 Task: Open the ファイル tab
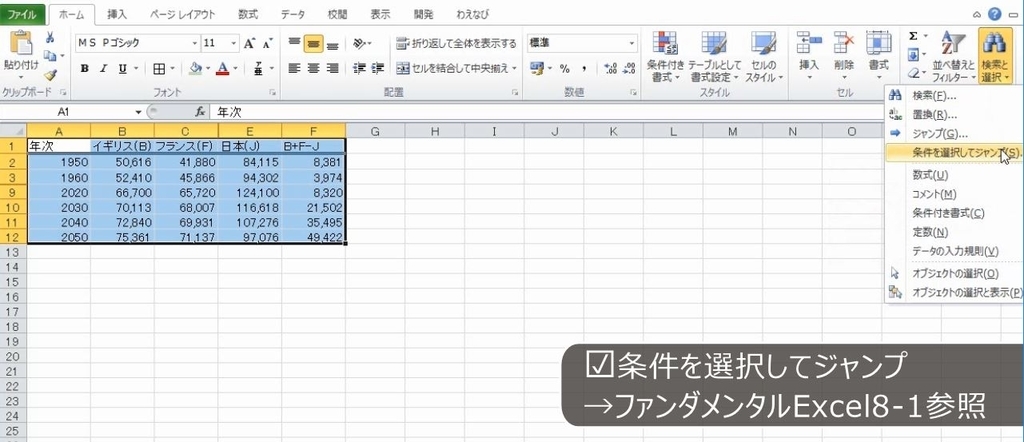pyautogui.click(x=22, y=14)
